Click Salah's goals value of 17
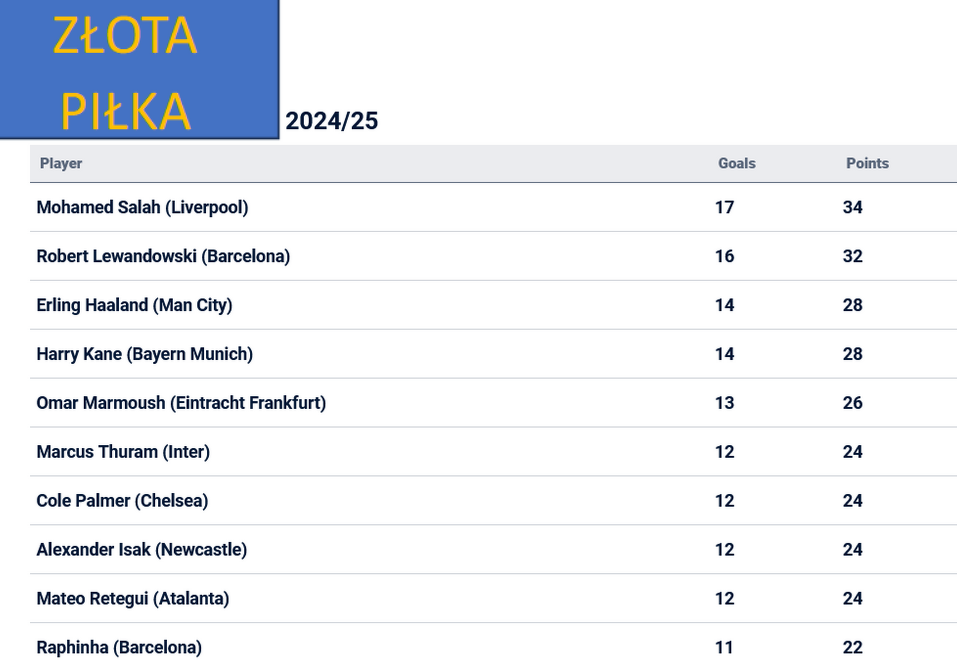This screenshot has width=957, height=666. pyautogui.click(x=724, y=207)
